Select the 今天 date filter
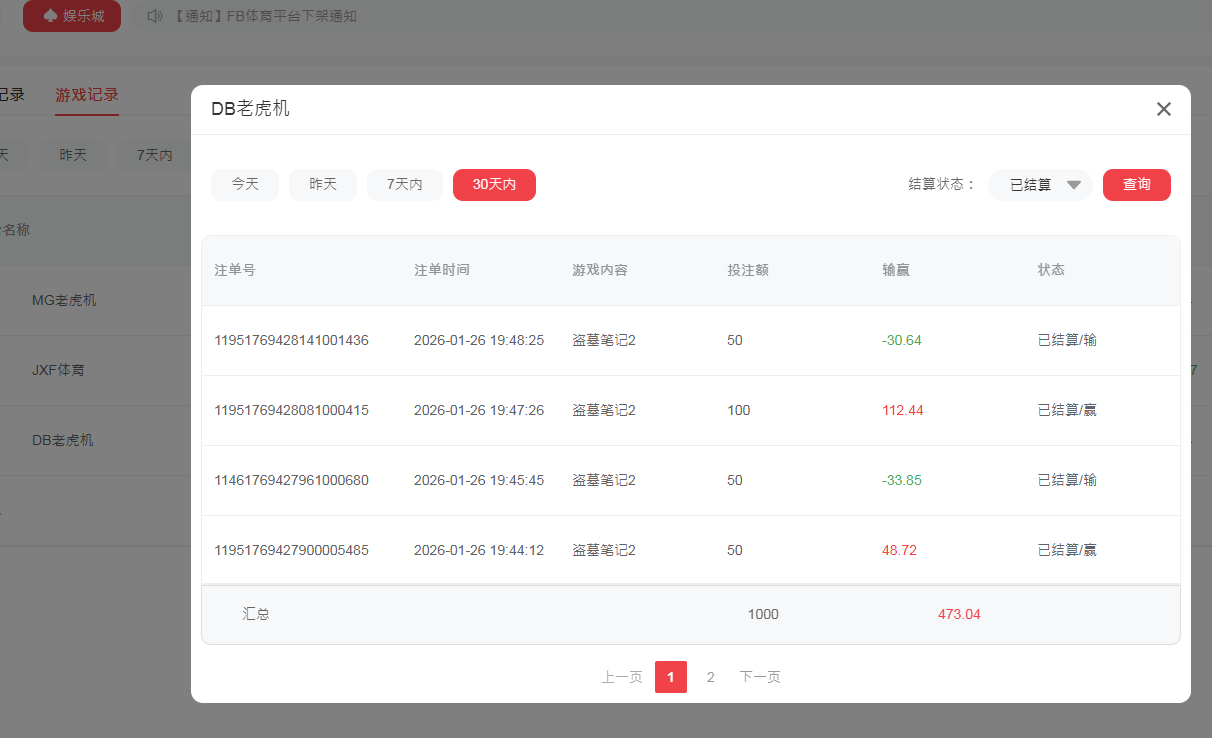The height and width of the screenshot is (738, 1212). pyautogui.click(x=244, y=184)
